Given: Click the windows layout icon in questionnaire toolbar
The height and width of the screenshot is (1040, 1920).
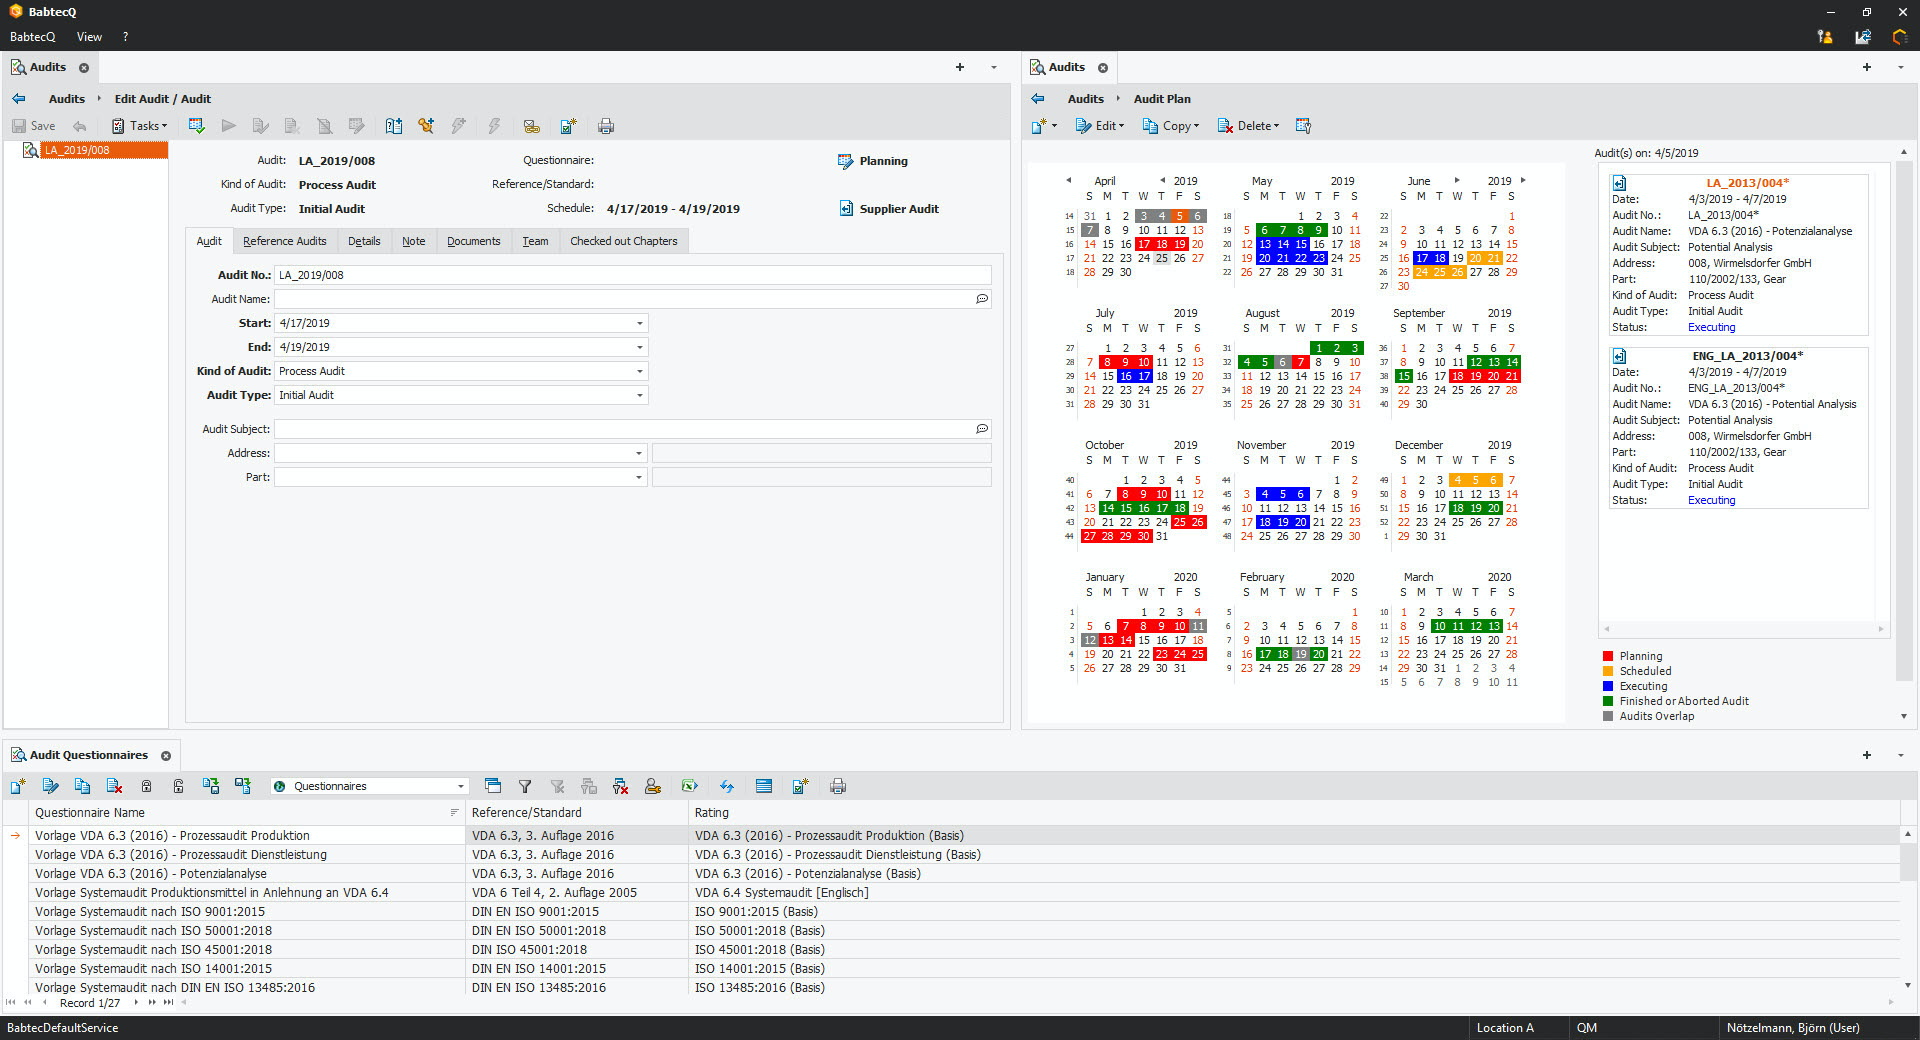Looking at the screenshot, I should tap(492, 786).
